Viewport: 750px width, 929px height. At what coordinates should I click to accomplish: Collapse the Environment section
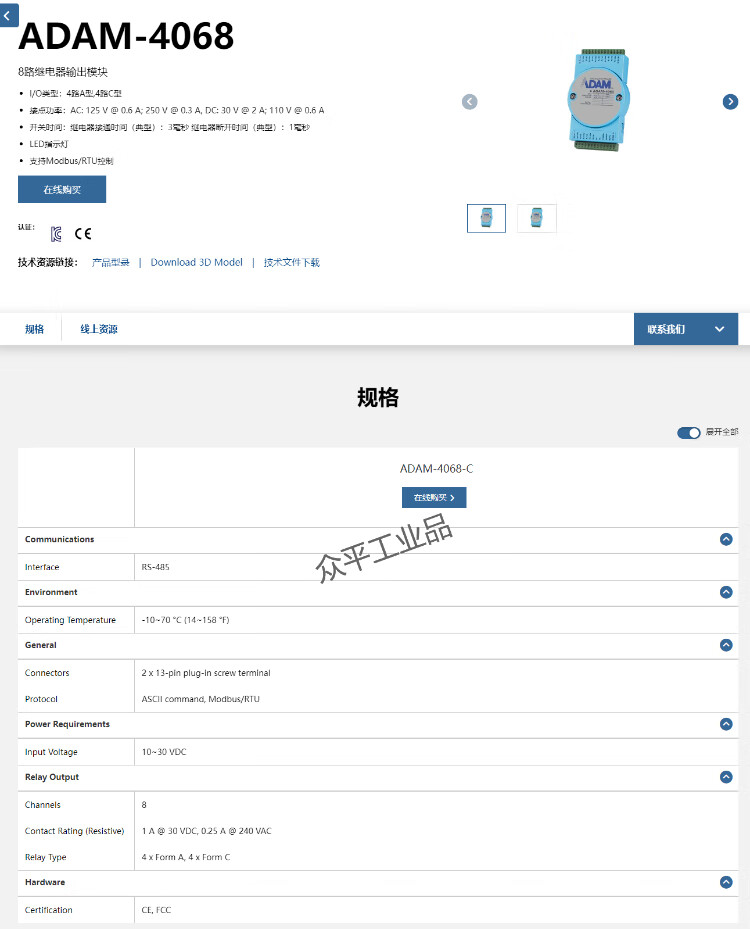[x=726, y=592]
